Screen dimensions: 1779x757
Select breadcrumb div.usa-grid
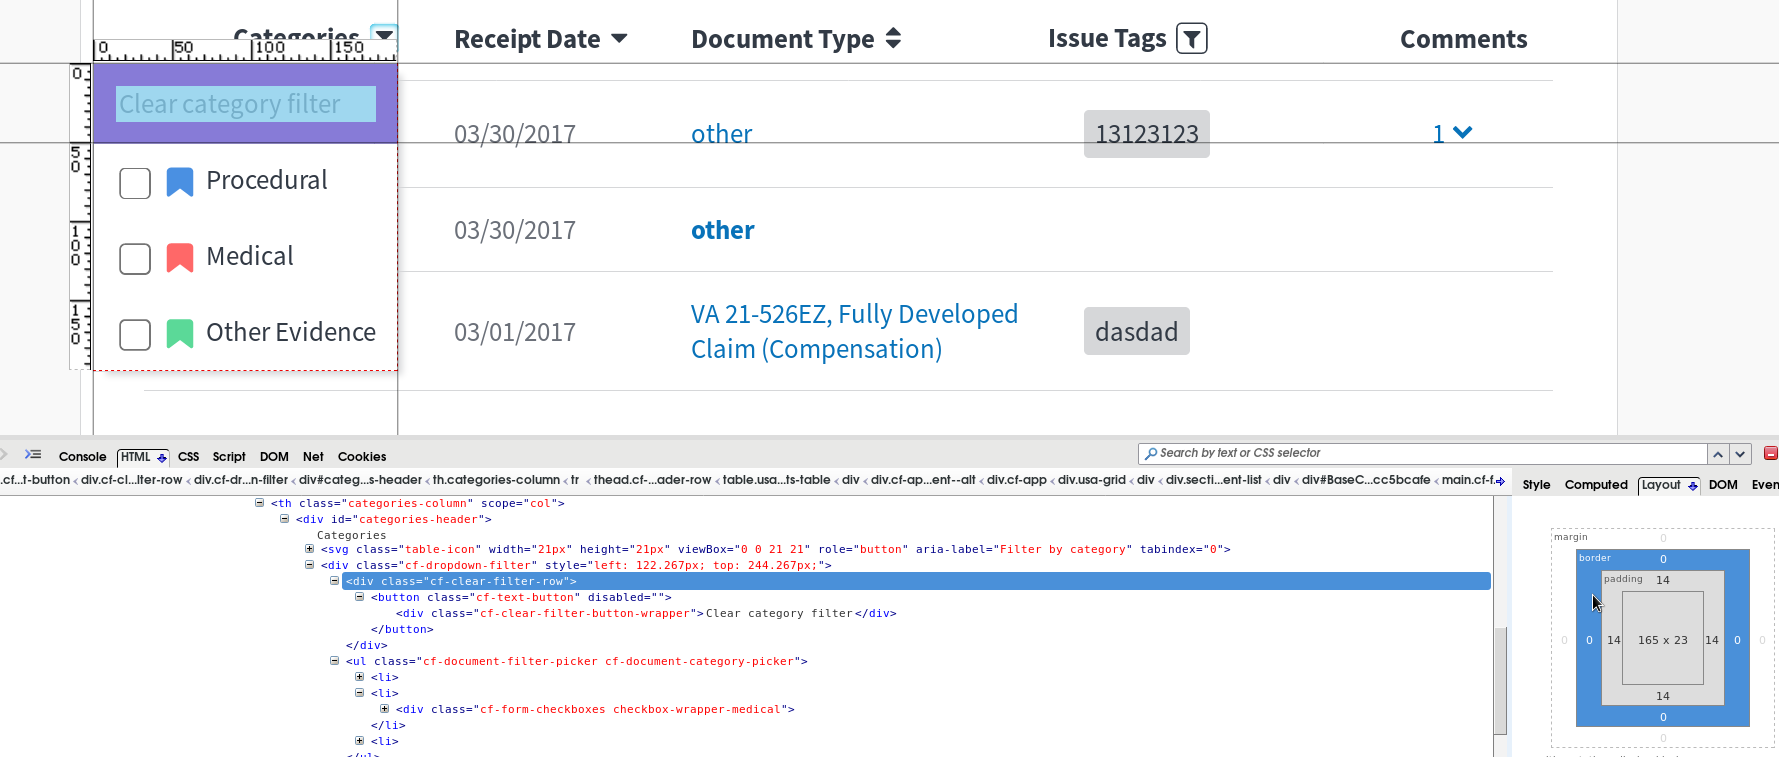click(x=1092, y=480)
